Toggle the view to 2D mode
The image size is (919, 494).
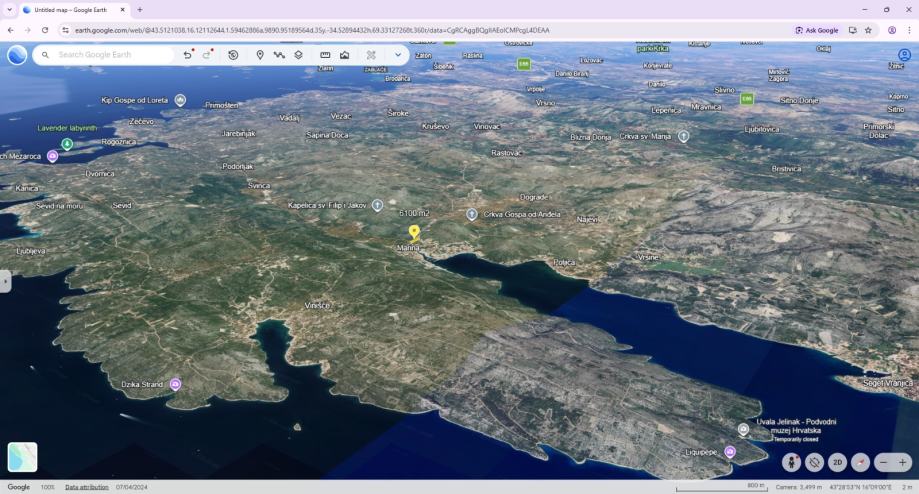[x=837, y=462]
